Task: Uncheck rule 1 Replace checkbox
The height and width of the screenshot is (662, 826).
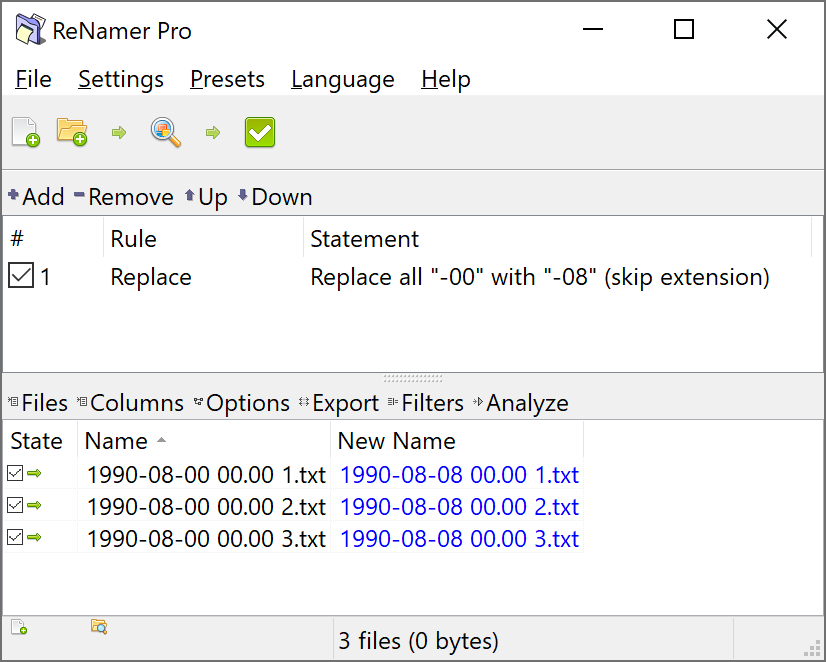Action: (21, 275)
